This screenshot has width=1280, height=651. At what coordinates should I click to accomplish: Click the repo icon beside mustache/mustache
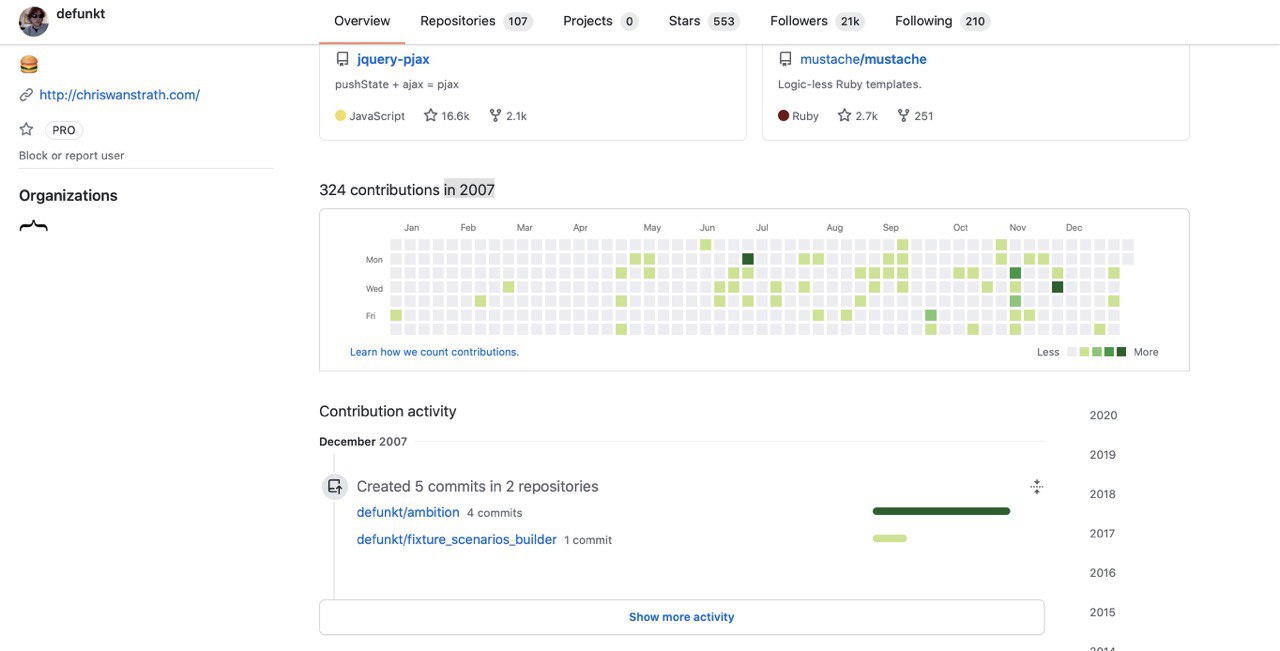click(x=786, y=59)
